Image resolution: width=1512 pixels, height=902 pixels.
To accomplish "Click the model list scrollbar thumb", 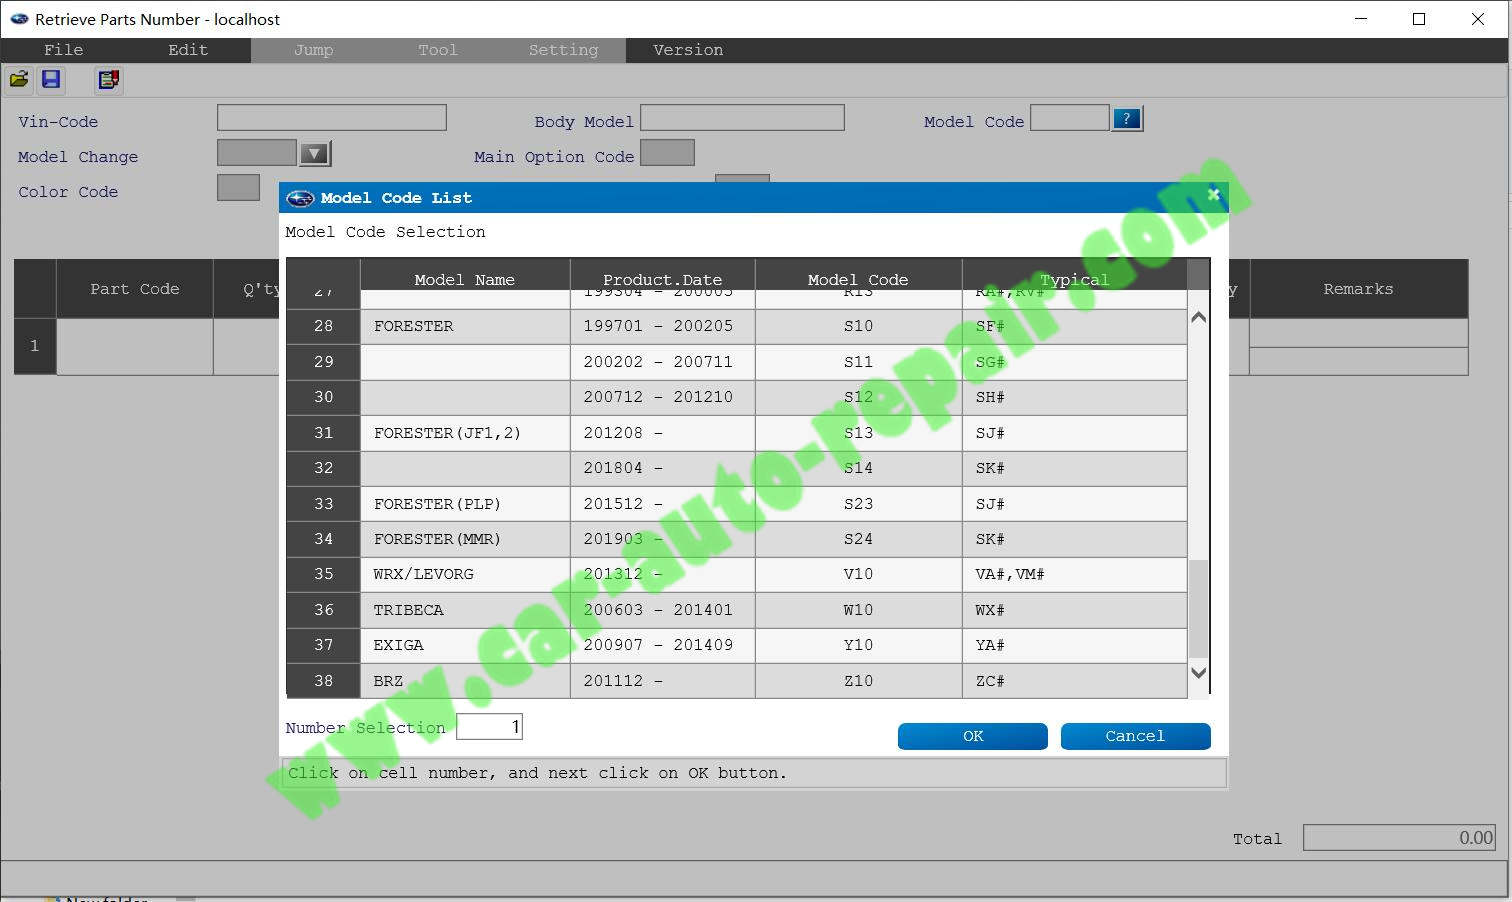I will (x=1198, y=608).
